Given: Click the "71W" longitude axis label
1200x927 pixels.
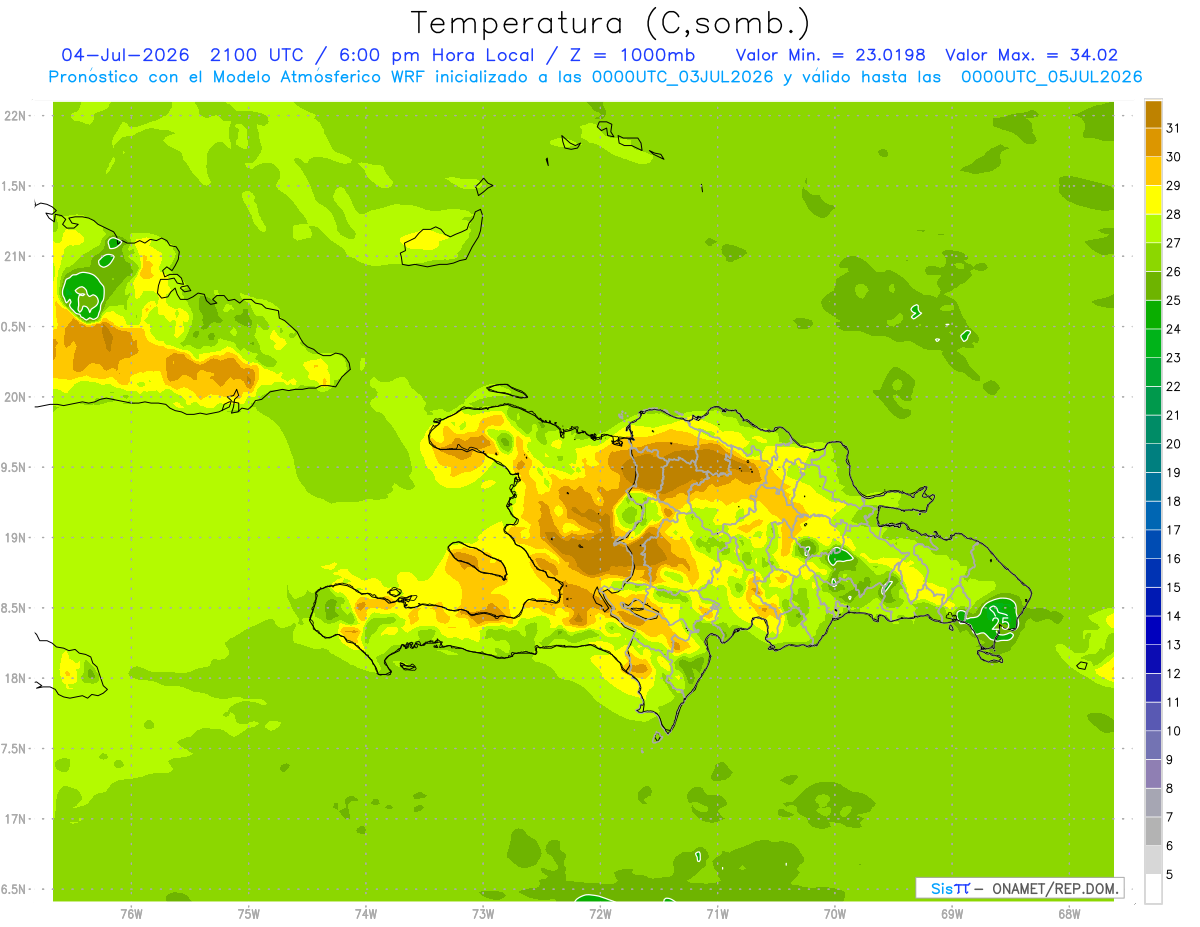Looking at the screenshot, I should pos(717,914).
